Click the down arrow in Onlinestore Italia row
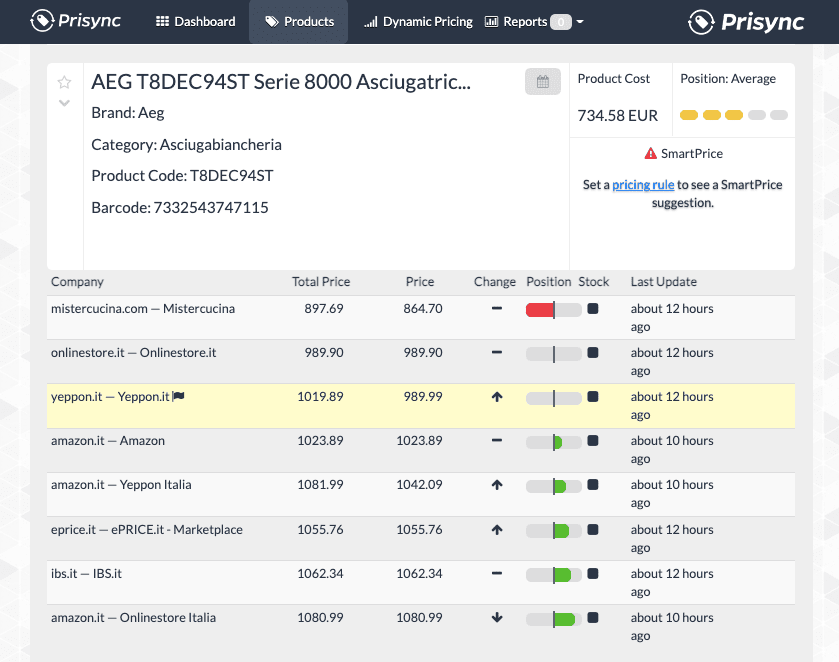839x662 pixels. click(x=496, y=618)
